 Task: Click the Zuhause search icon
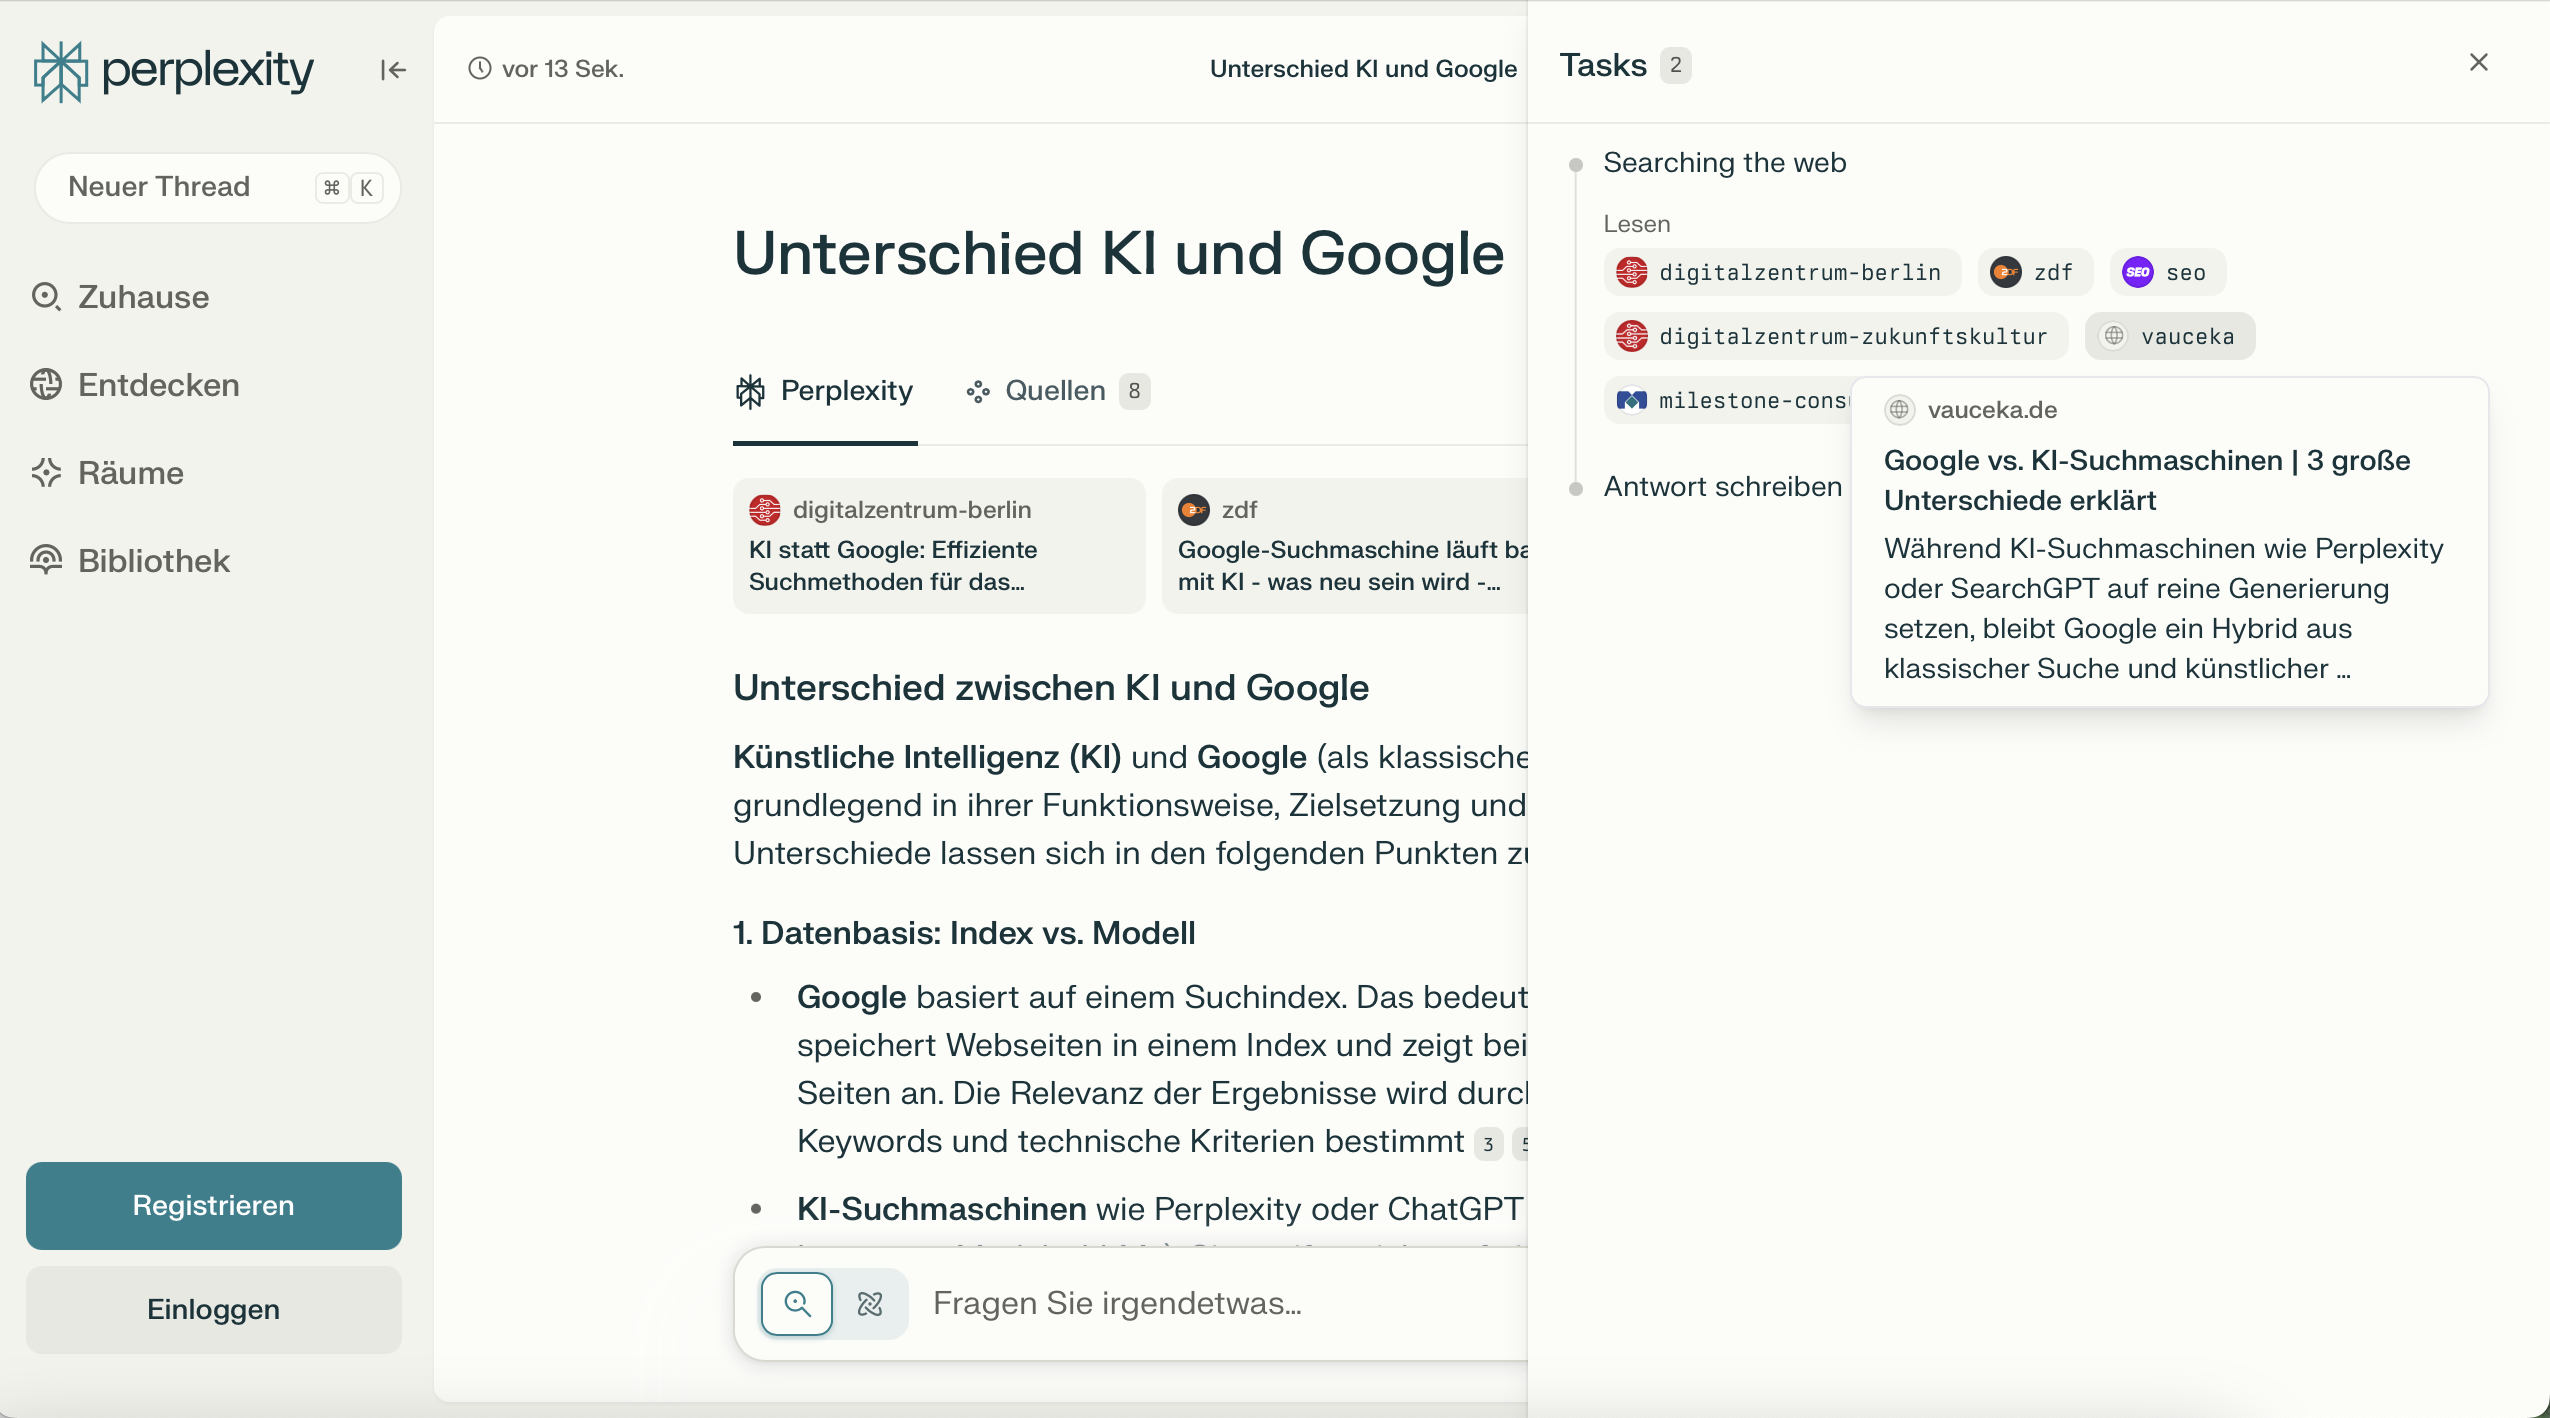[x=46, y=297]
